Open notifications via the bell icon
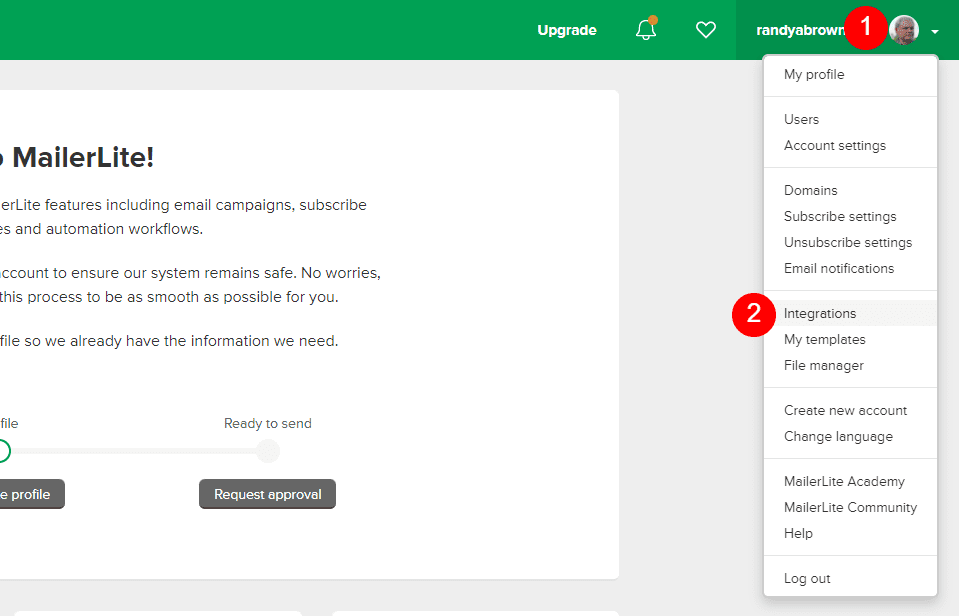 coord(645,30)
